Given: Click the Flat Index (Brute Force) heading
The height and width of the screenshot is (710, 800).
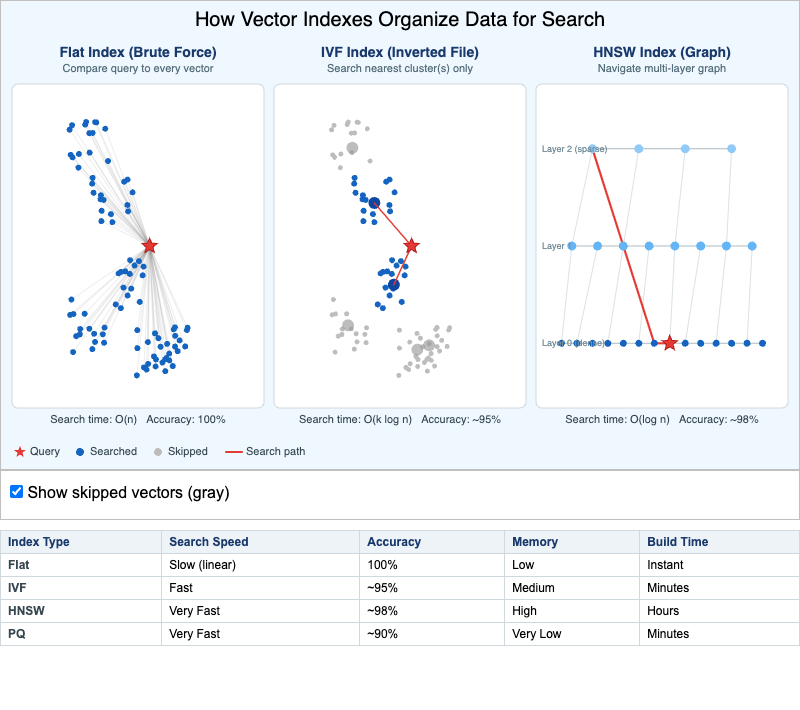Looking at the screenshot, I should 138,52.
